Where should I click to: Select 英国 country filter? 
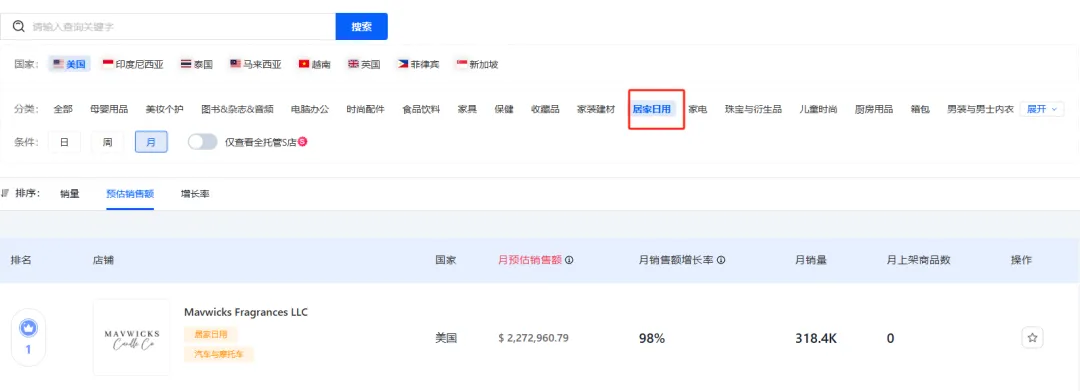(x=364, y=64)
